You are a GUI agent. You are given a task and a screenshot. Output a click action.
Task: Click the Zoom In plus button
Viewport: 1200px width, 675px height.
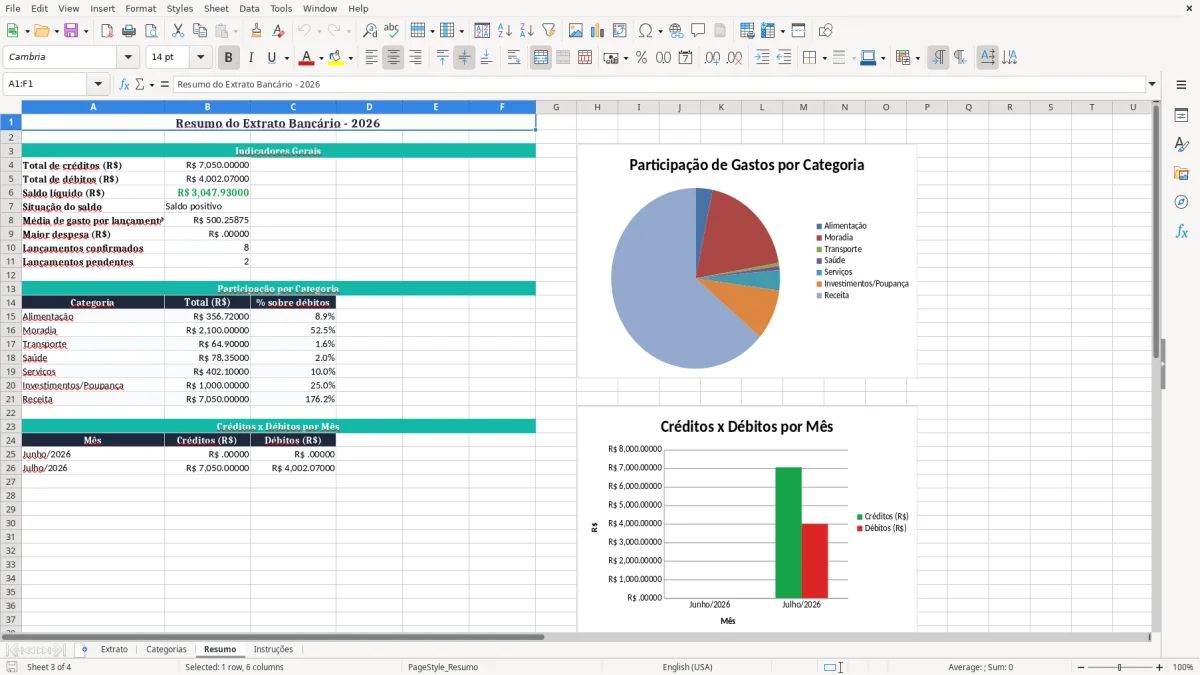[1160, 667]
